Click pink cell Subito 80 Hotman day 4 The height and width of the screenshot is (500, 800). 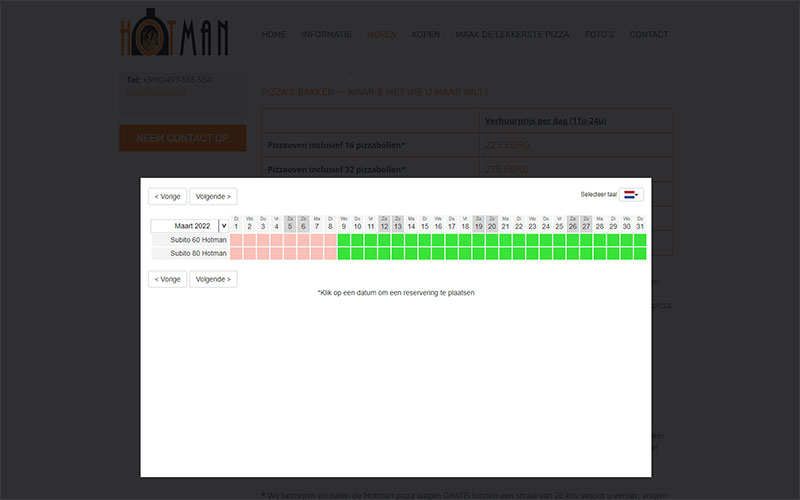[277, 254]
